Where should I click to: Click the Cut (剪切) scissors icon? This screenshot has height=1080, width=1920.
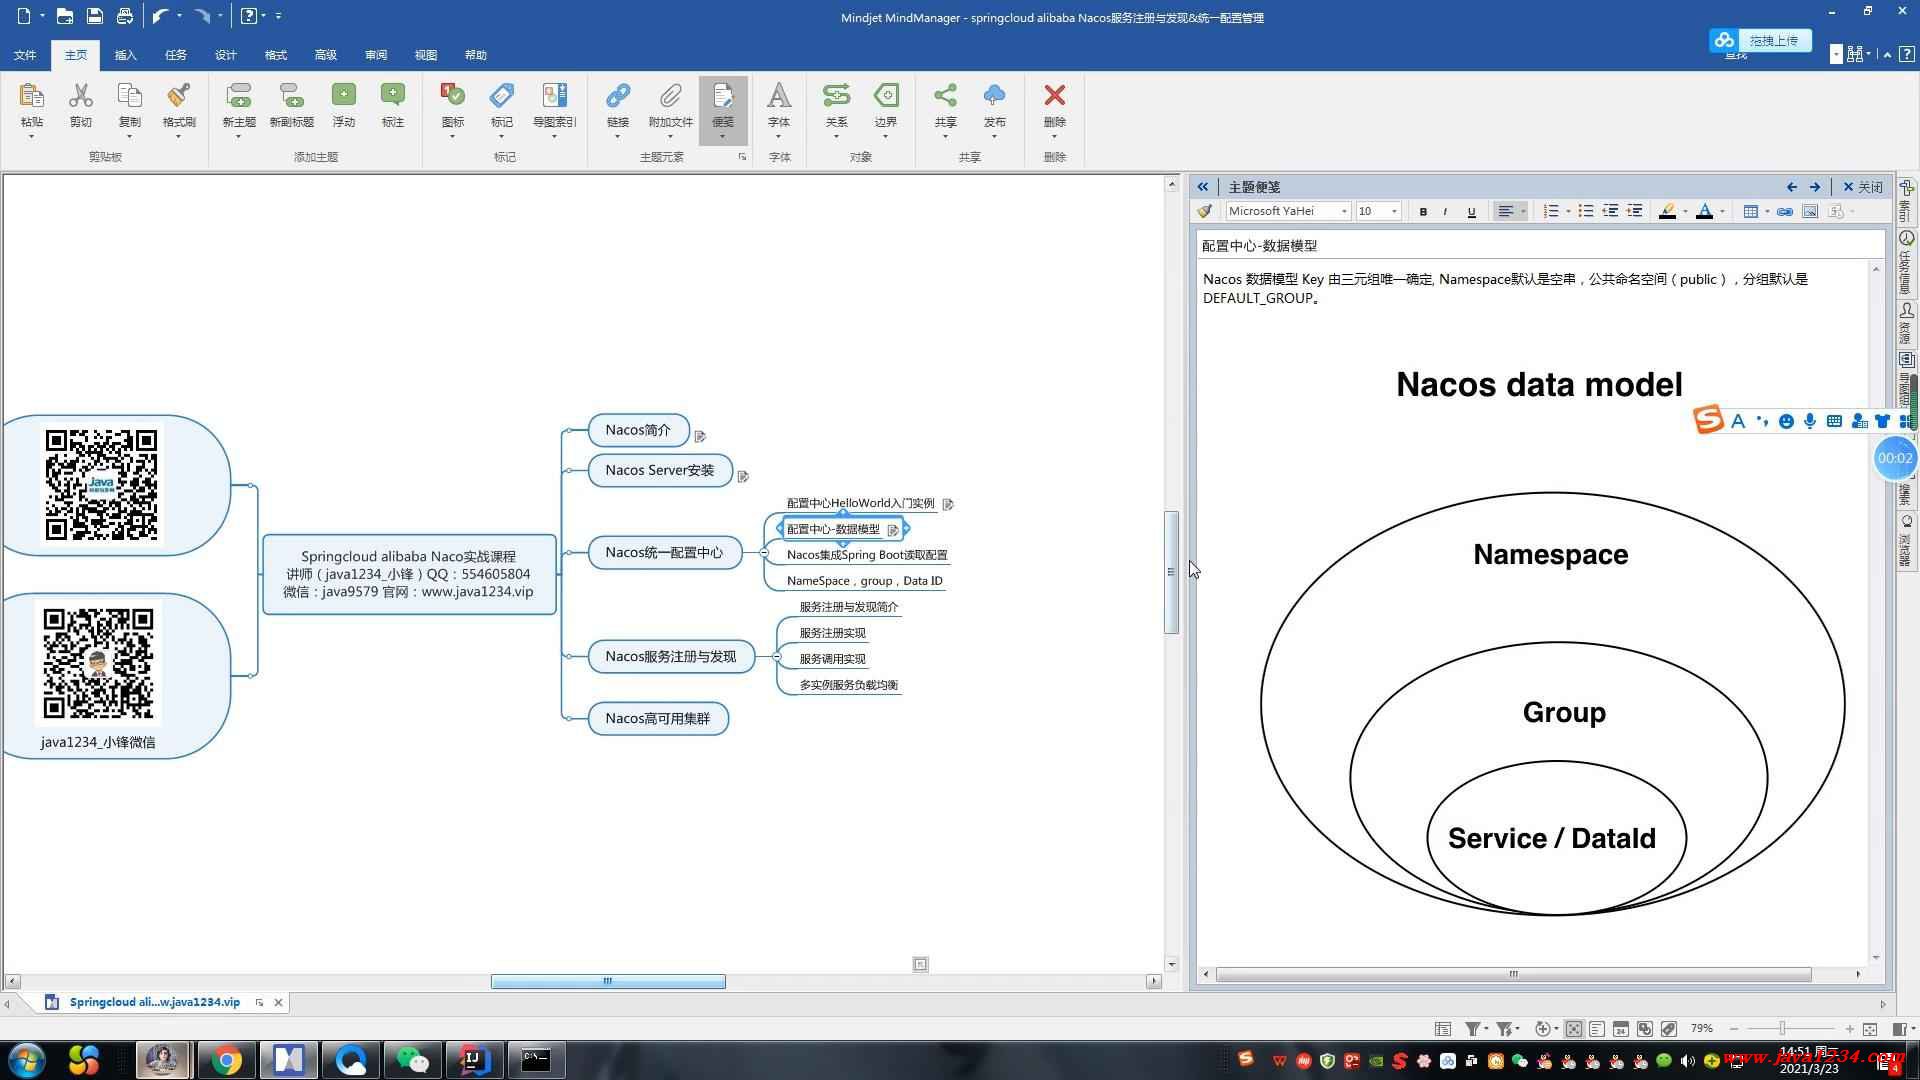tap(81, 96)
